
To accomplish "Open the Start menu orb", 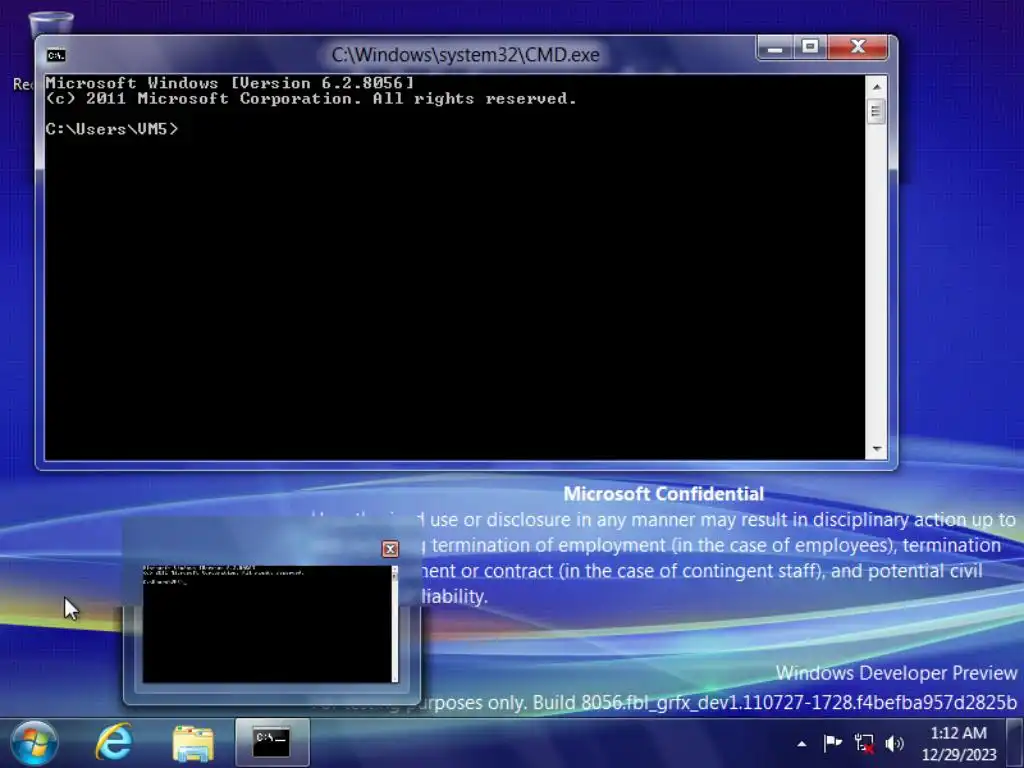I will [33, 743].
